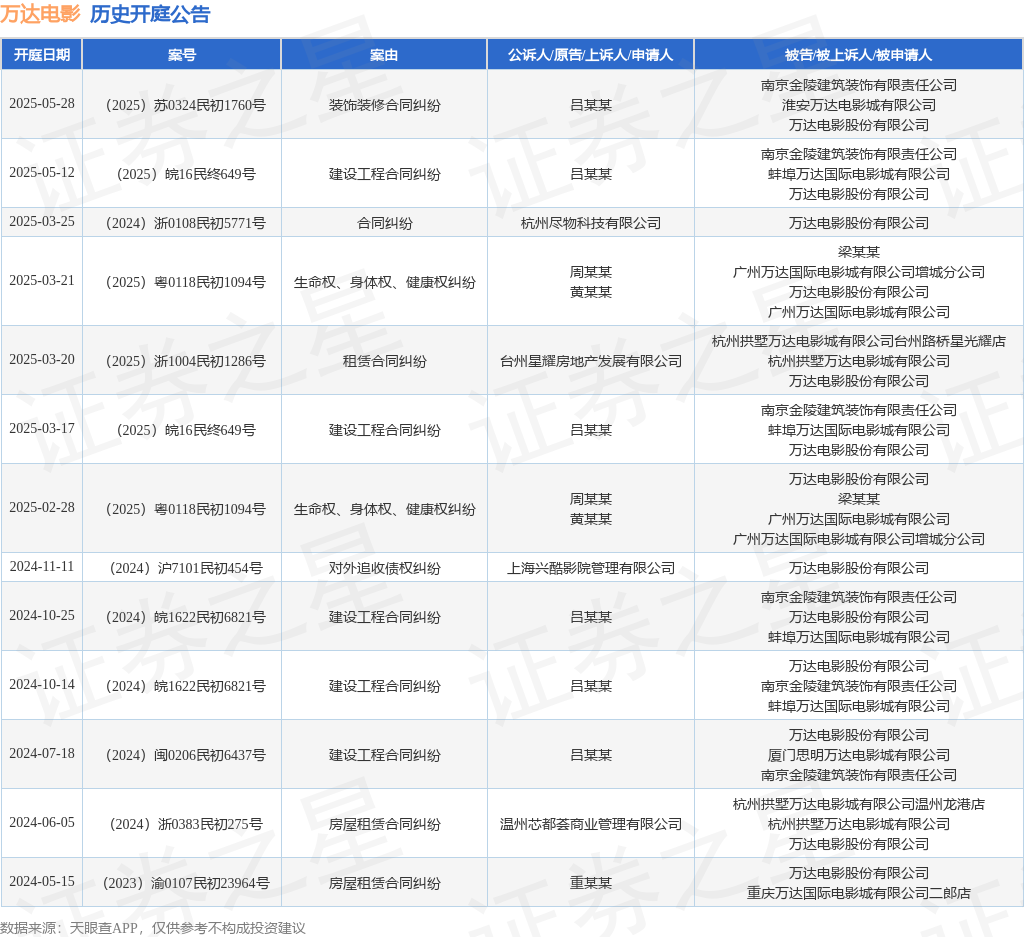Select date cell 2024-10-14

pyautogui.click(x=42, y=685)
